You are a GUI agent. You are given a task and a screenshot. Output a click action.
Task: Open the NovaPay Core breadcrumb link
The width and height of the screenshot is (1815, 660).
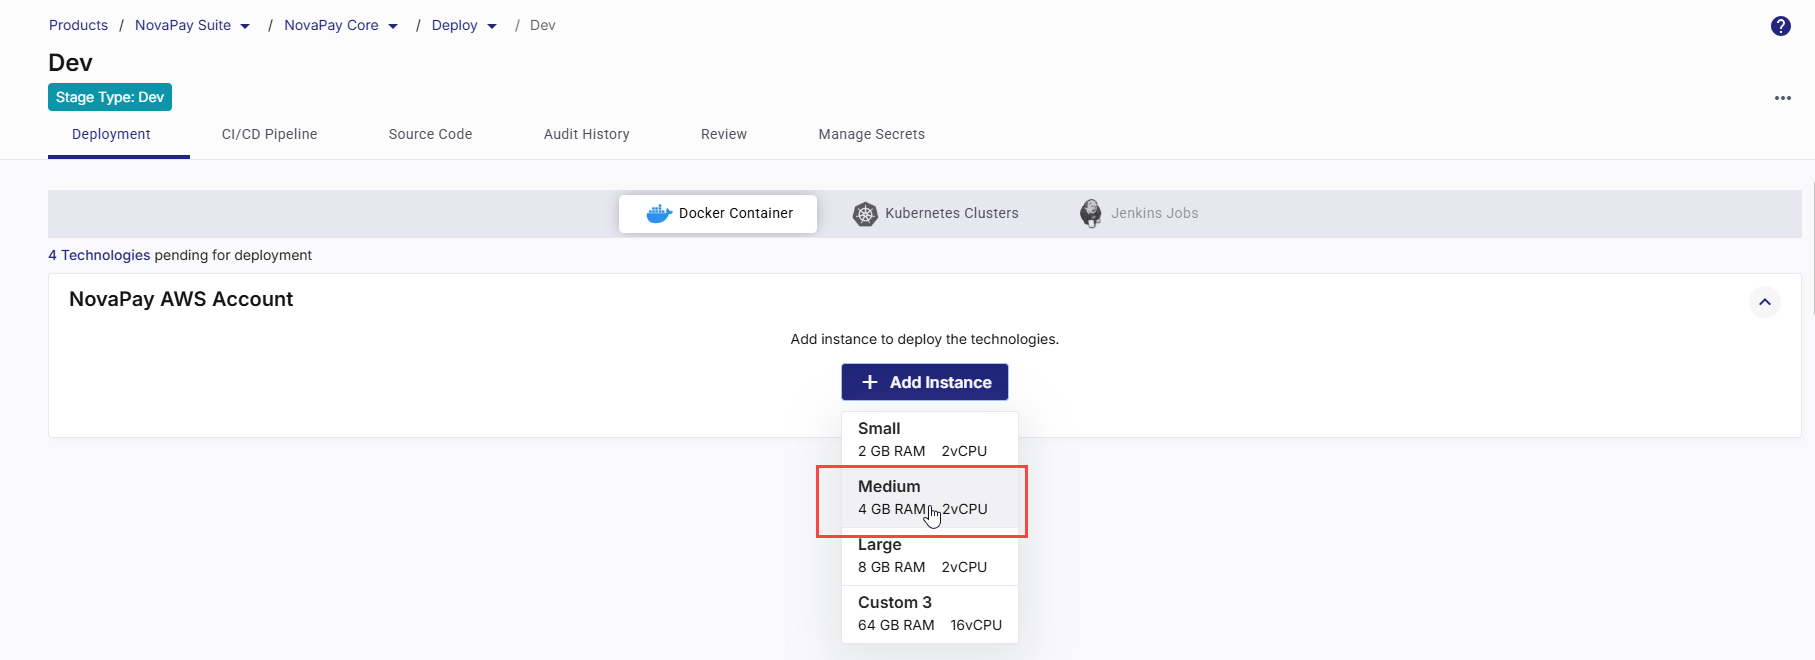(331, 26)
